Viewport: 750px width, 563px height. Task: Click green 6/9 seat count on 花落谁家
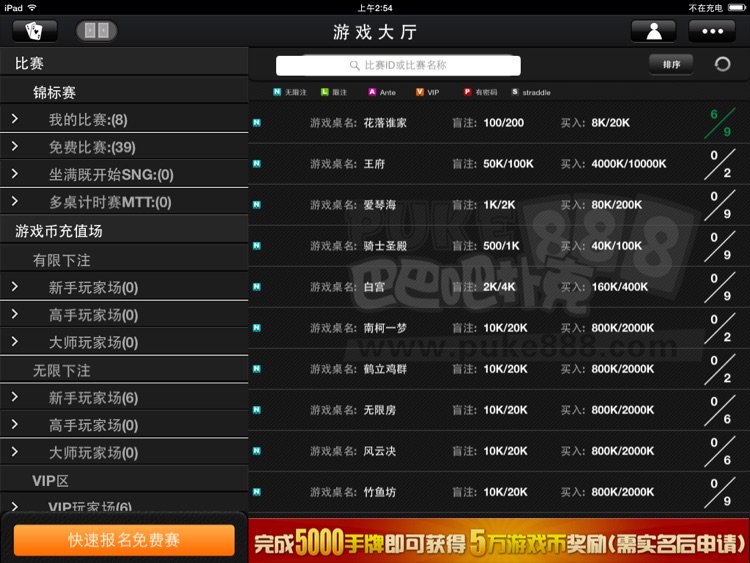coord(720,122)
